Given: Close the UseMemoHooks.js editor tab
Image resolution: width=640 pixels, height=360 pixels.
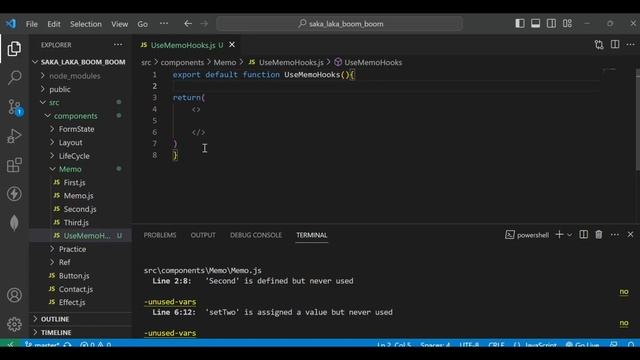Looking at the screenshot, I should point(232,44).
